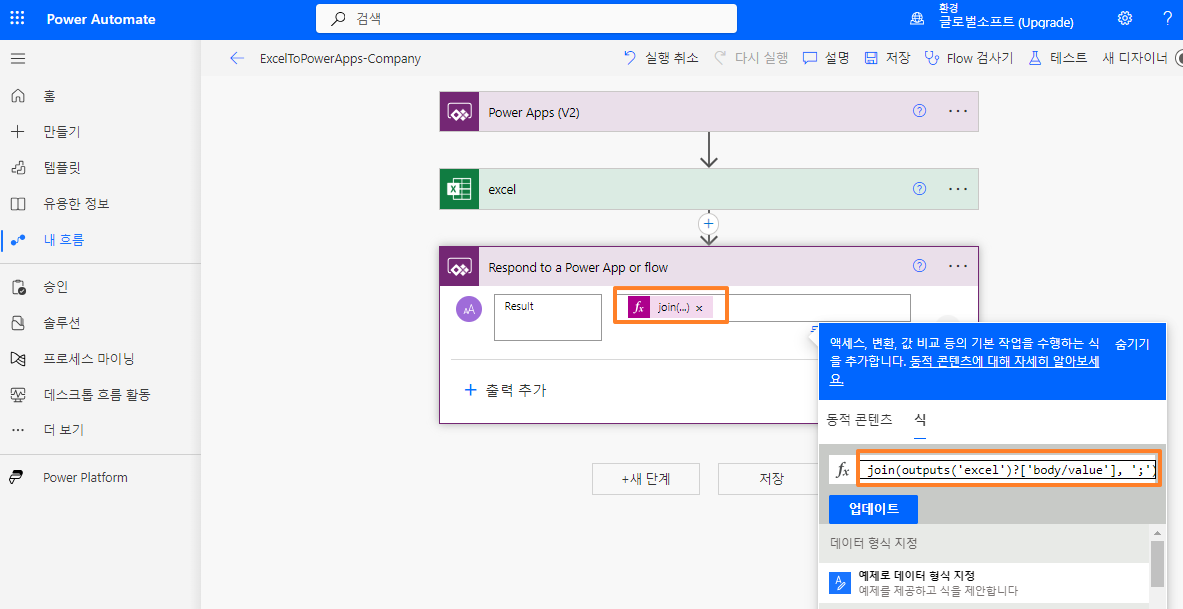
Task: Click the flow name ExcelToPowerApps-Company
Action: point(340,59)
